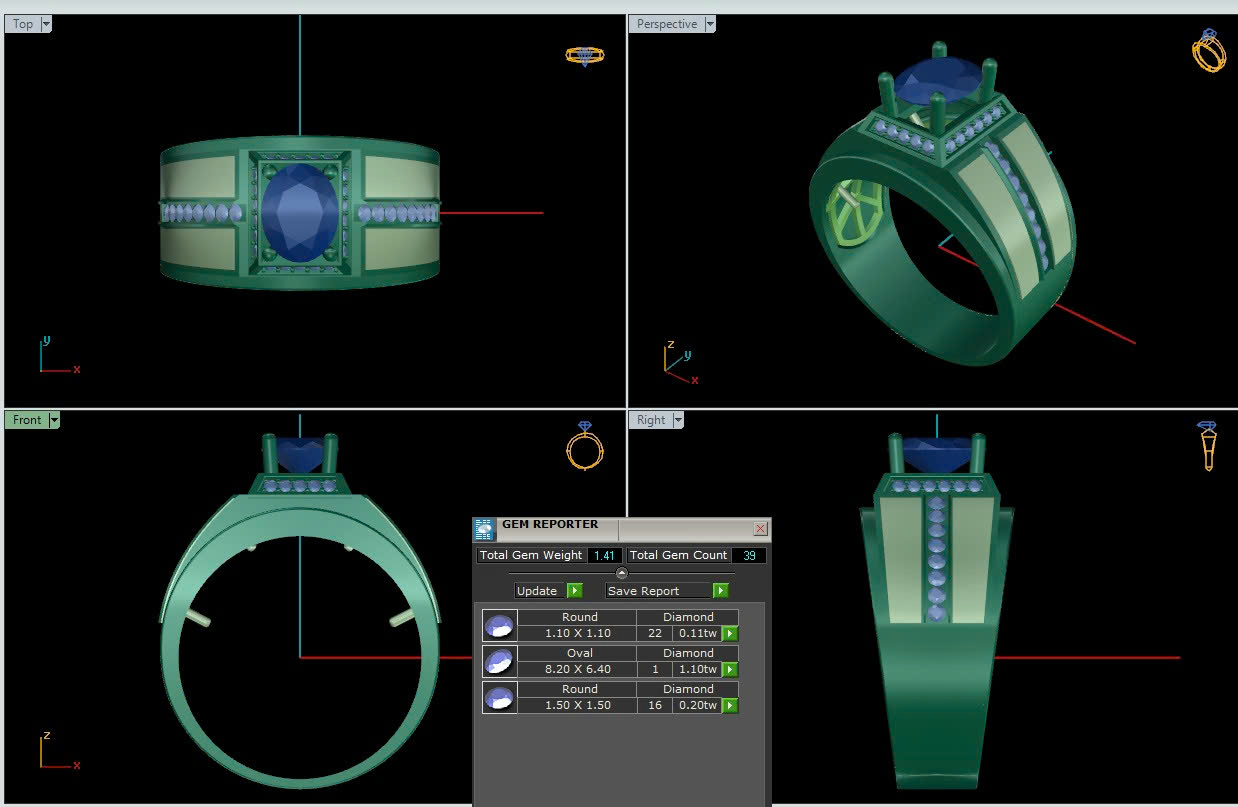Activate the Perspective viewport label
The height and width of the screenshot is (807, 1238).
666,24
